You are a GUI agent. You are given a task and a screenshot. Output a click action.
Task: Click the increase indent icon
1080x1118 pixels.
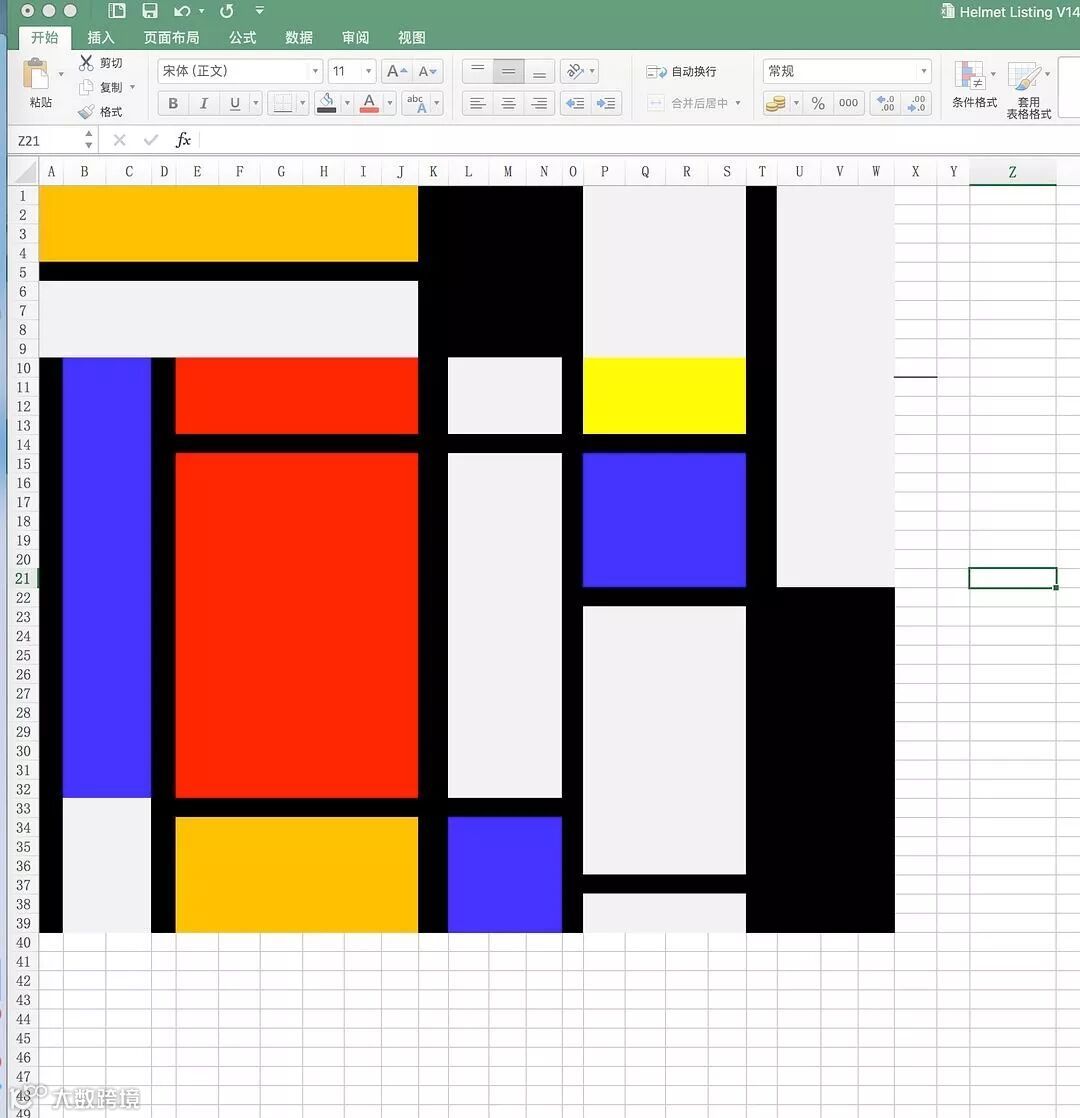(606, 103)
